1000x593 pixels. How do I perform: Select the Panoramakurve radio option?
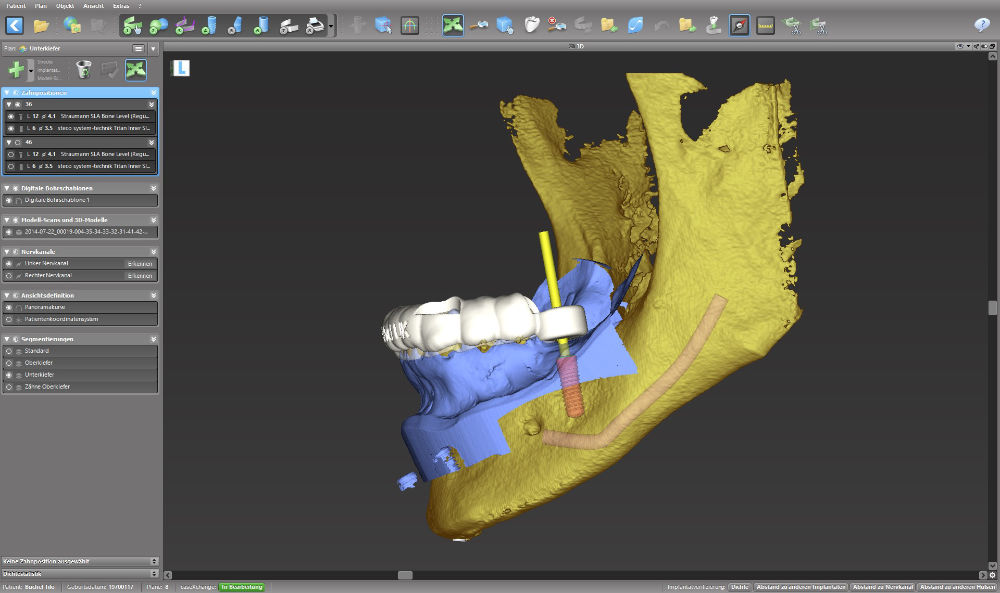tap(9, 307)
